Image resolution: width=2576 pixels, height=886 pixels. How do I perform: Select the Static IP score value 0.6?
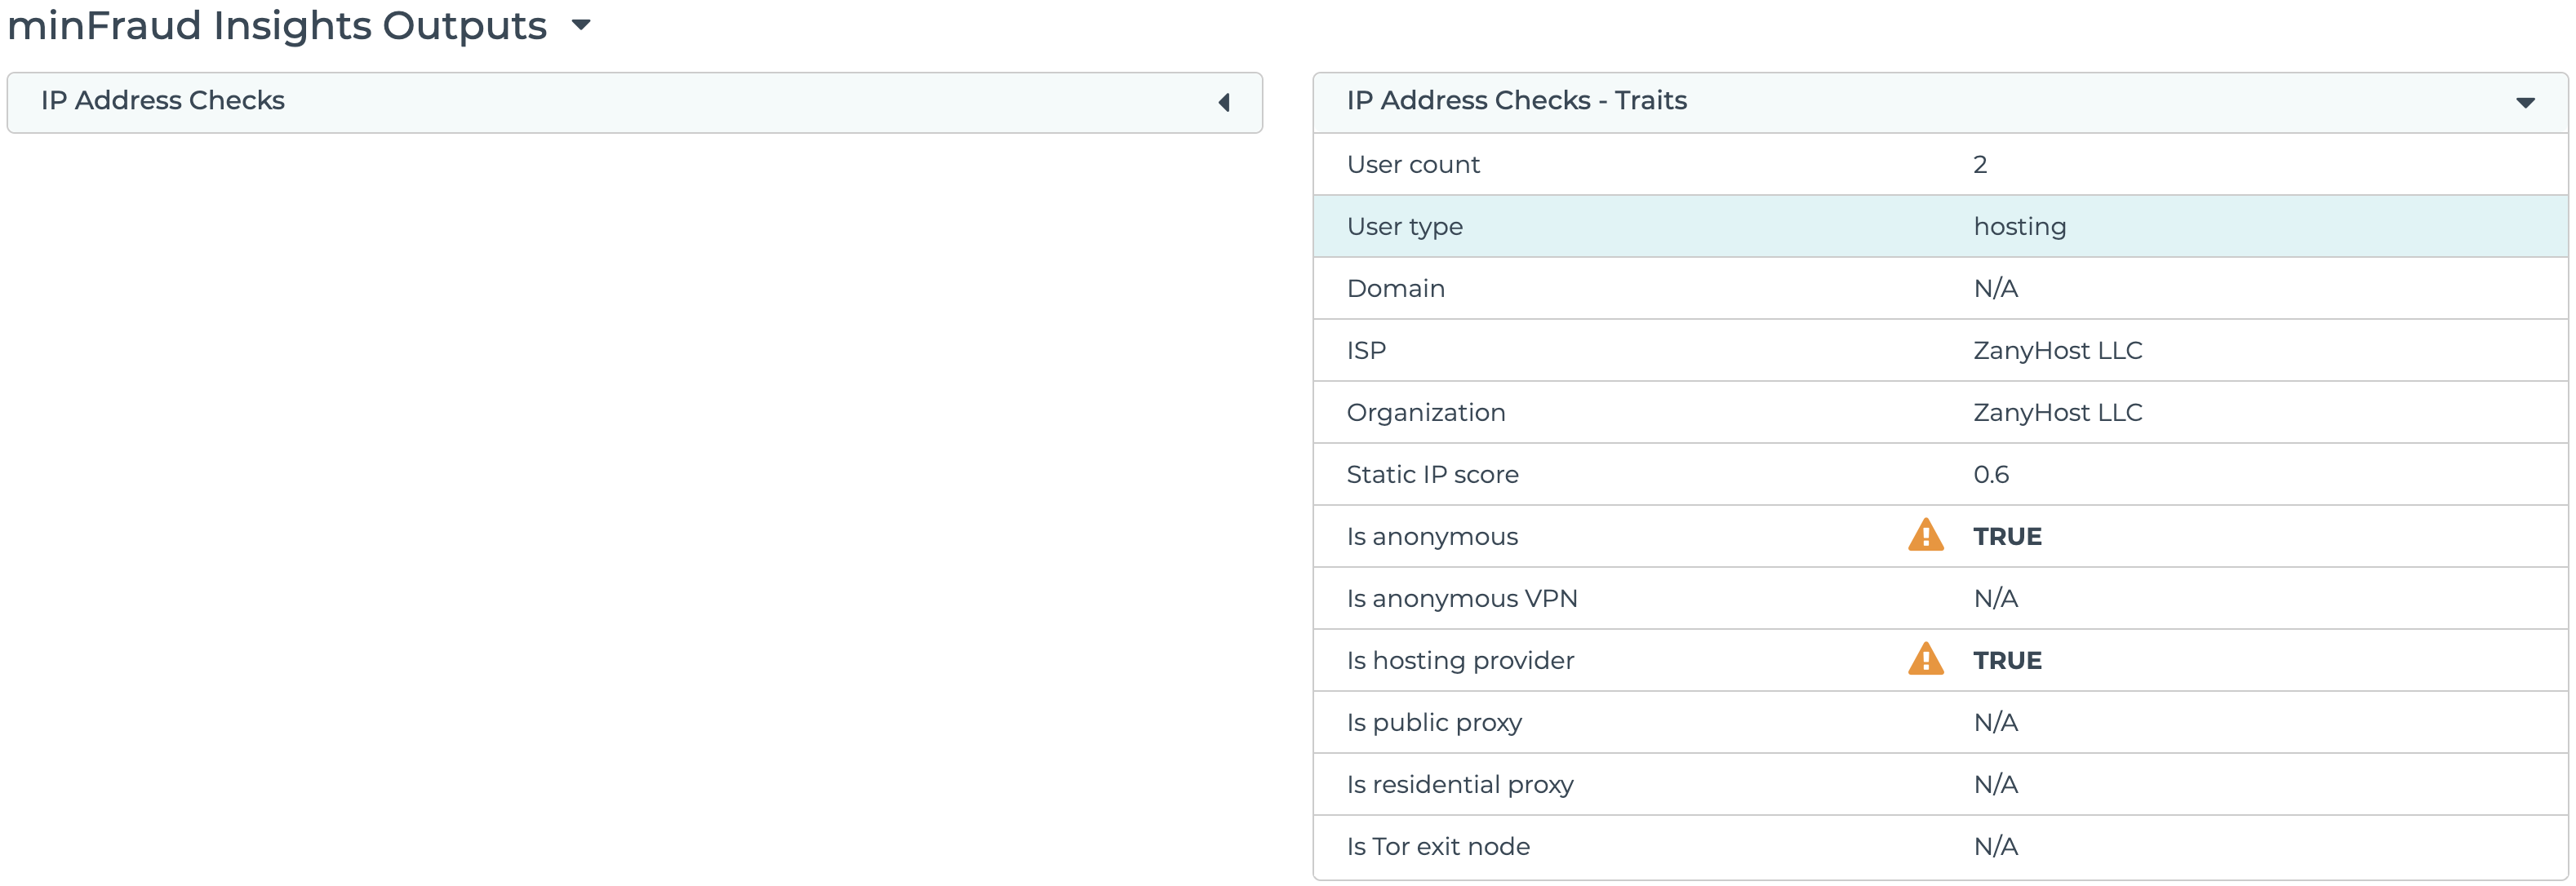click(x=1990, y=475)
